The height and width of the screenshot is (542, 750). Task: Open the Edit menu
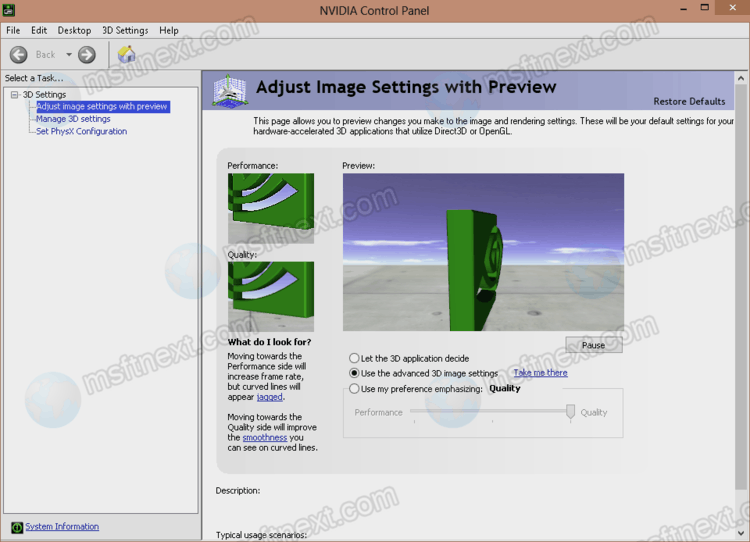(39, 30)
